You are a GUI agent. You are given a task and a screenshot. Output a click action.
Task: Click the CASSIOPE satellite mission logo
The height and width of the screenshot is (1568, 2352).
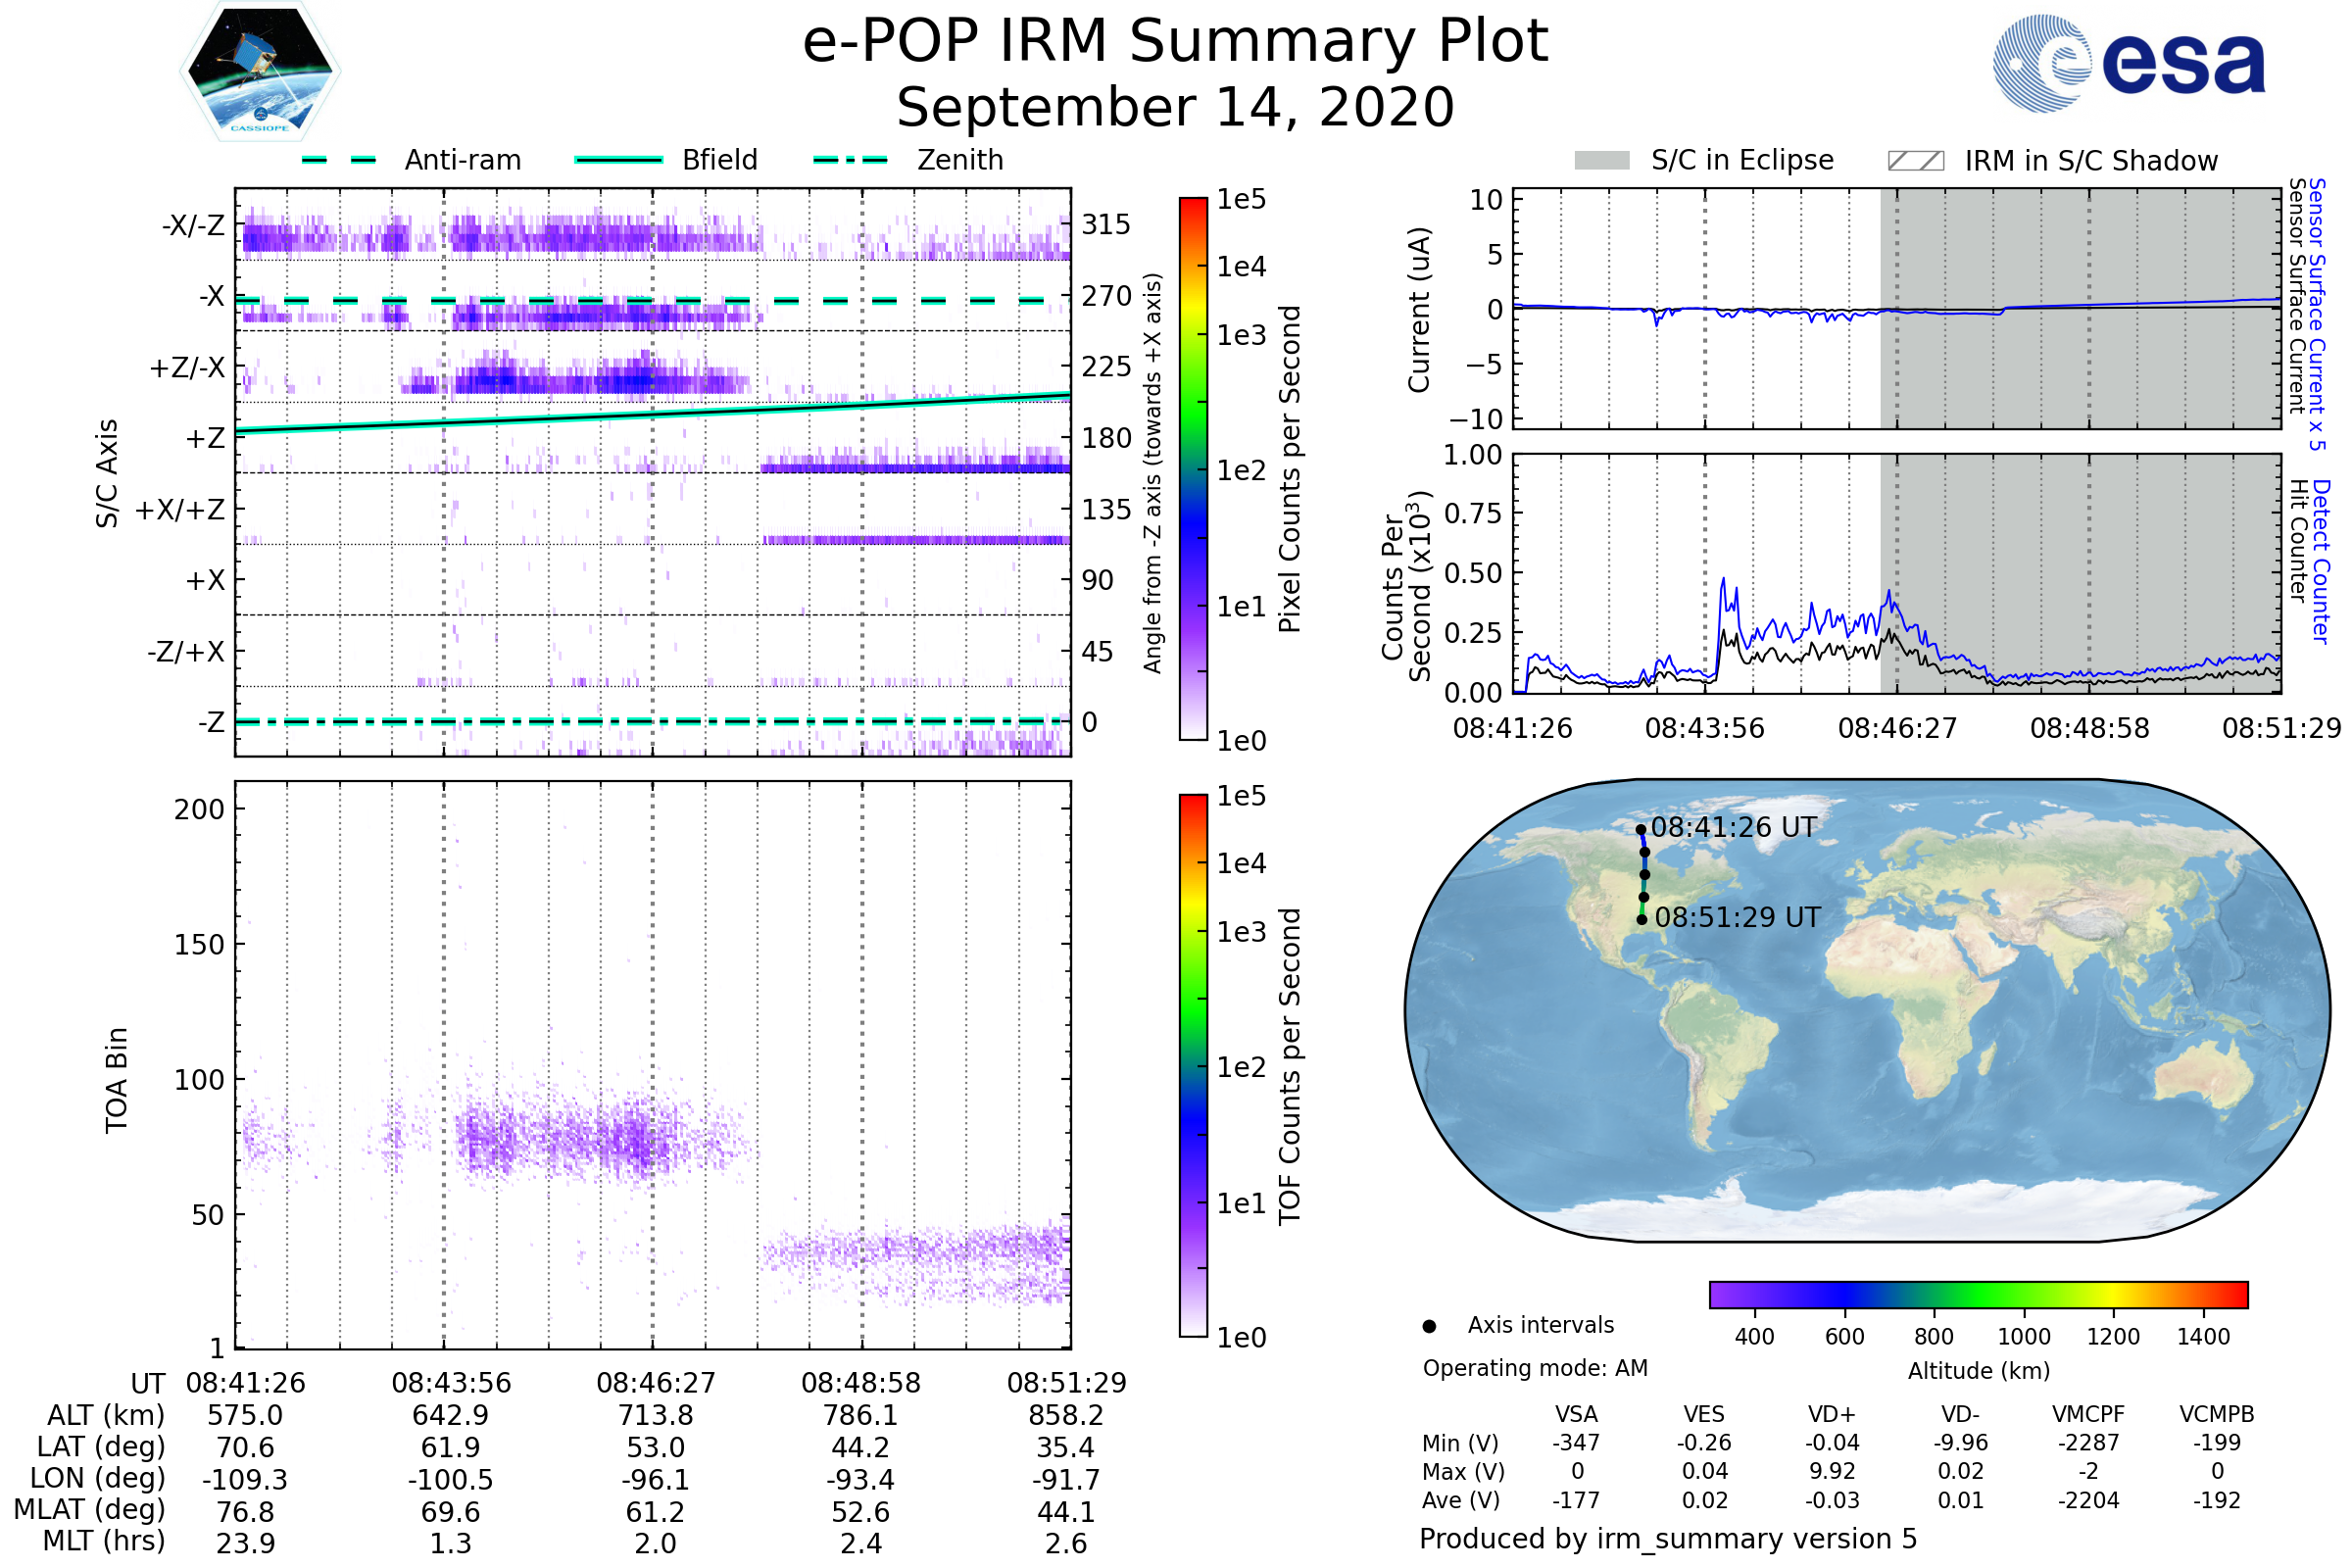(260, 71)
